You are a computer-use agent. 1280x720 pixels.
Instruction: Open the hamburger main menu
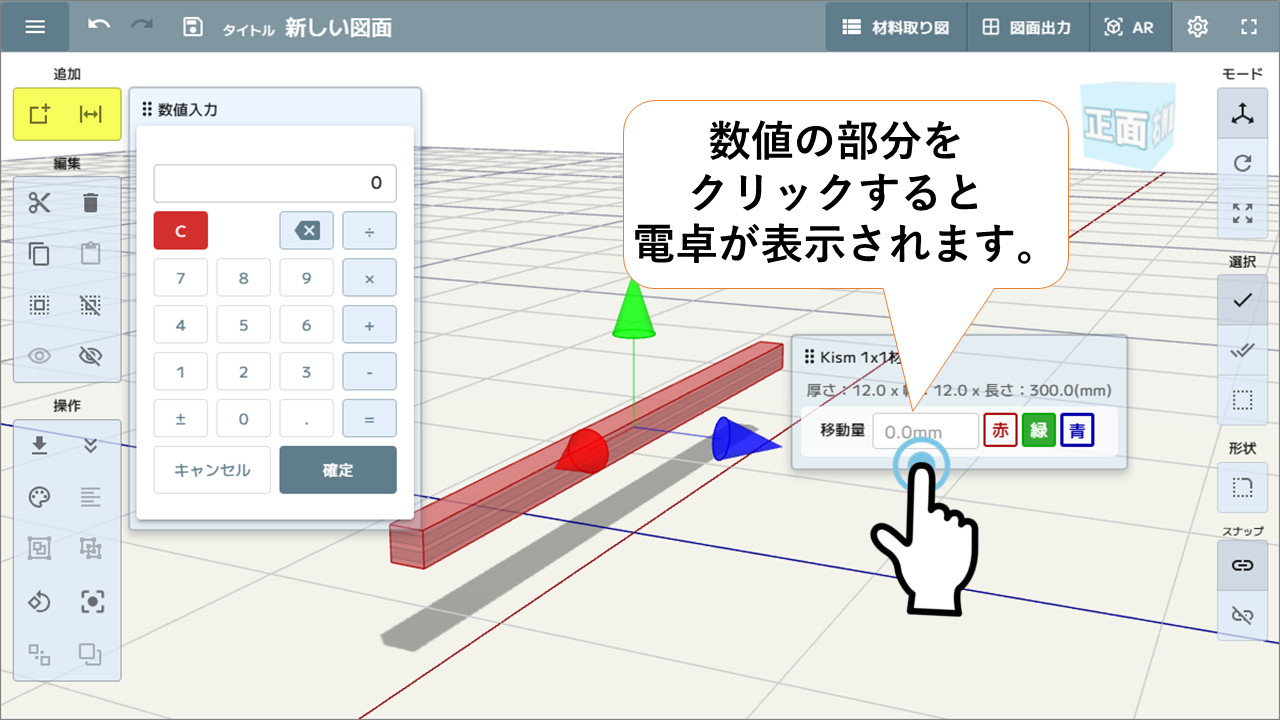(35, 27)
